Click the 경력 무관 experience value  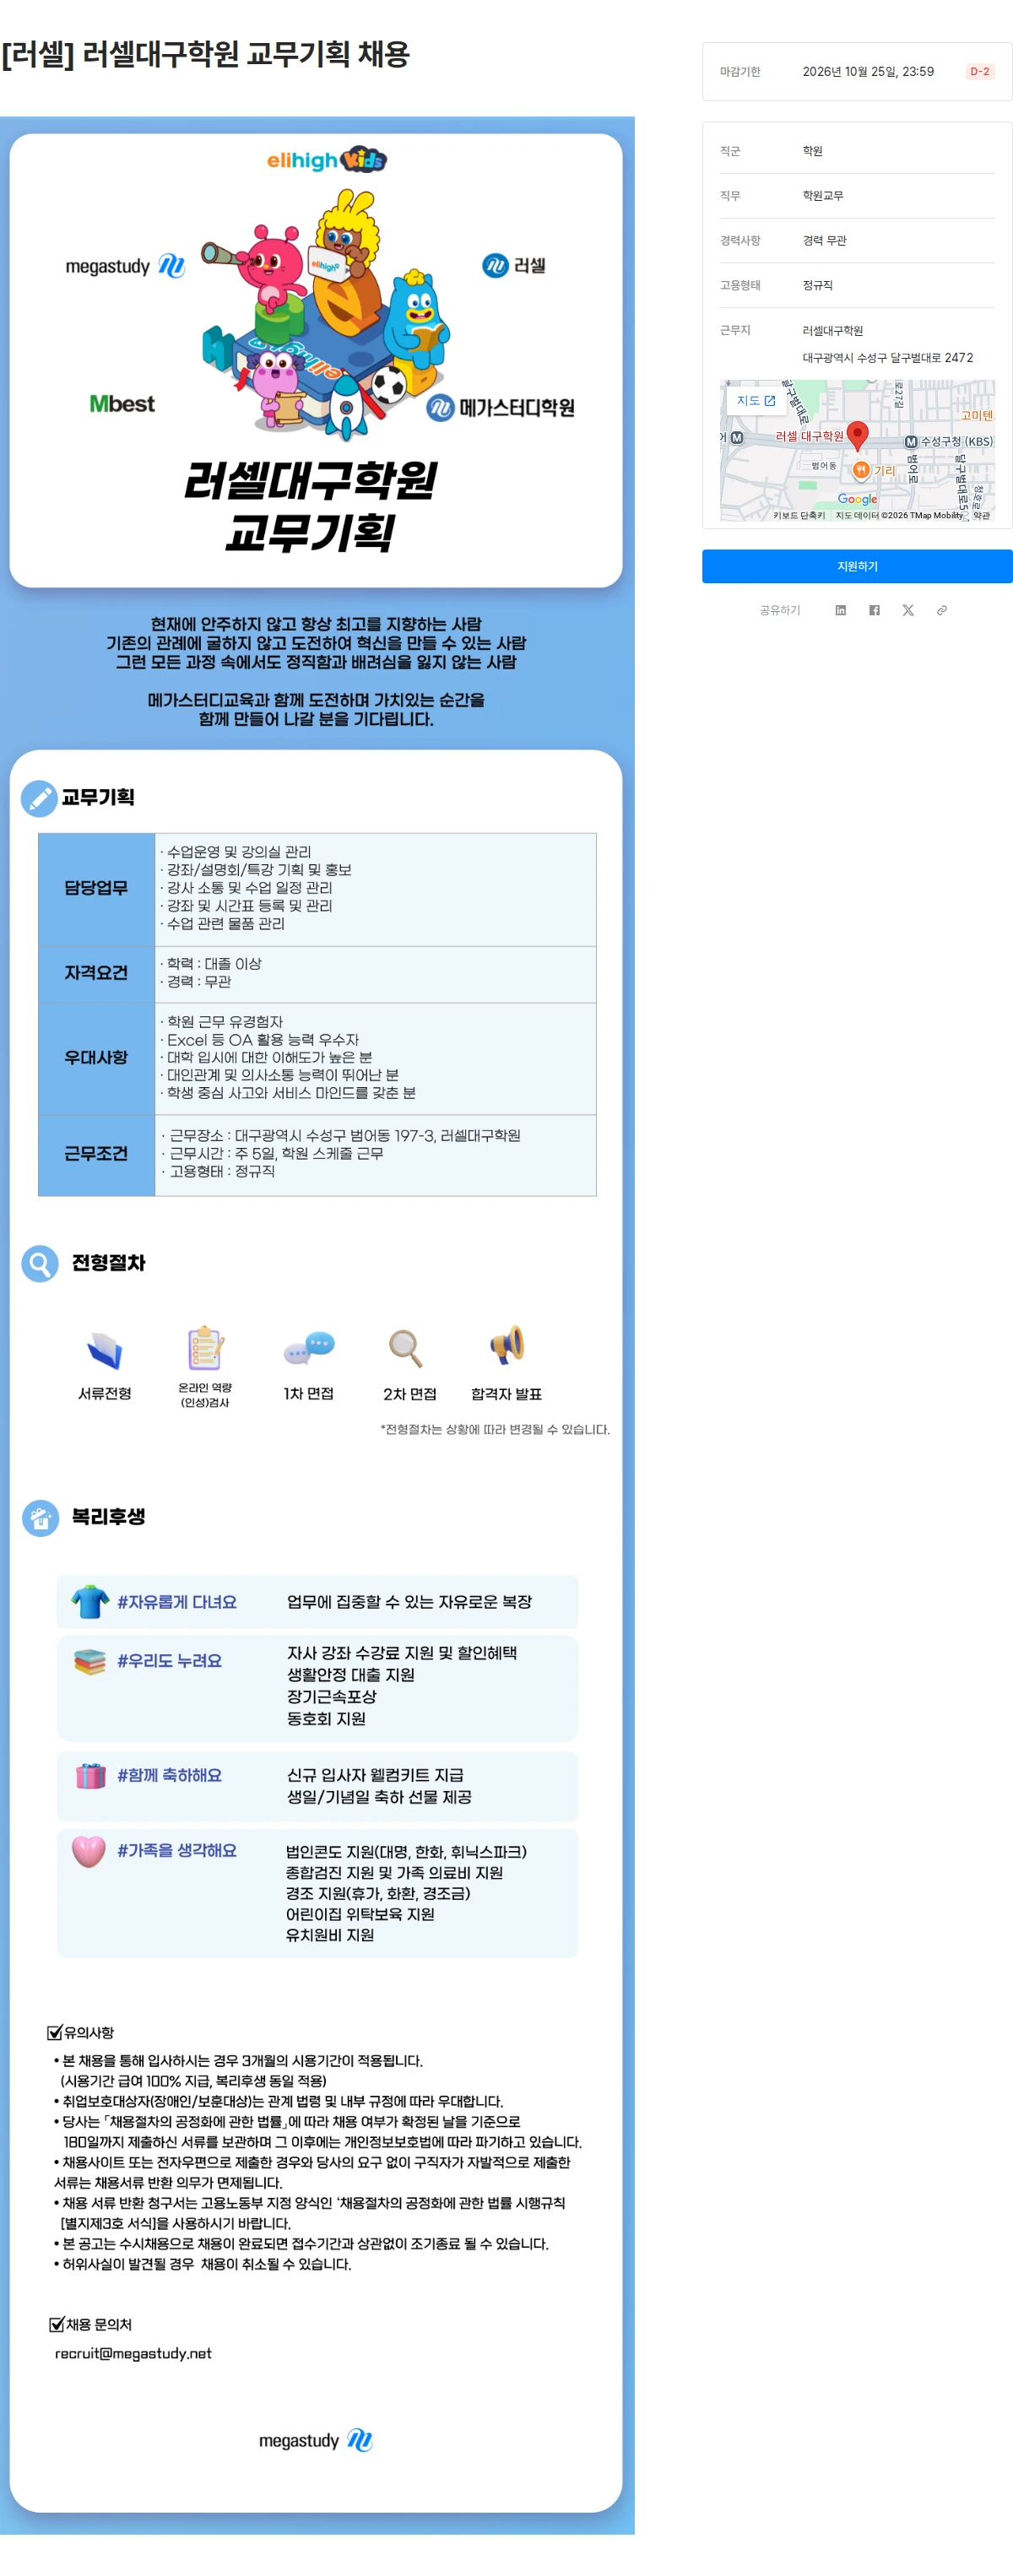(x=824, y=241)
